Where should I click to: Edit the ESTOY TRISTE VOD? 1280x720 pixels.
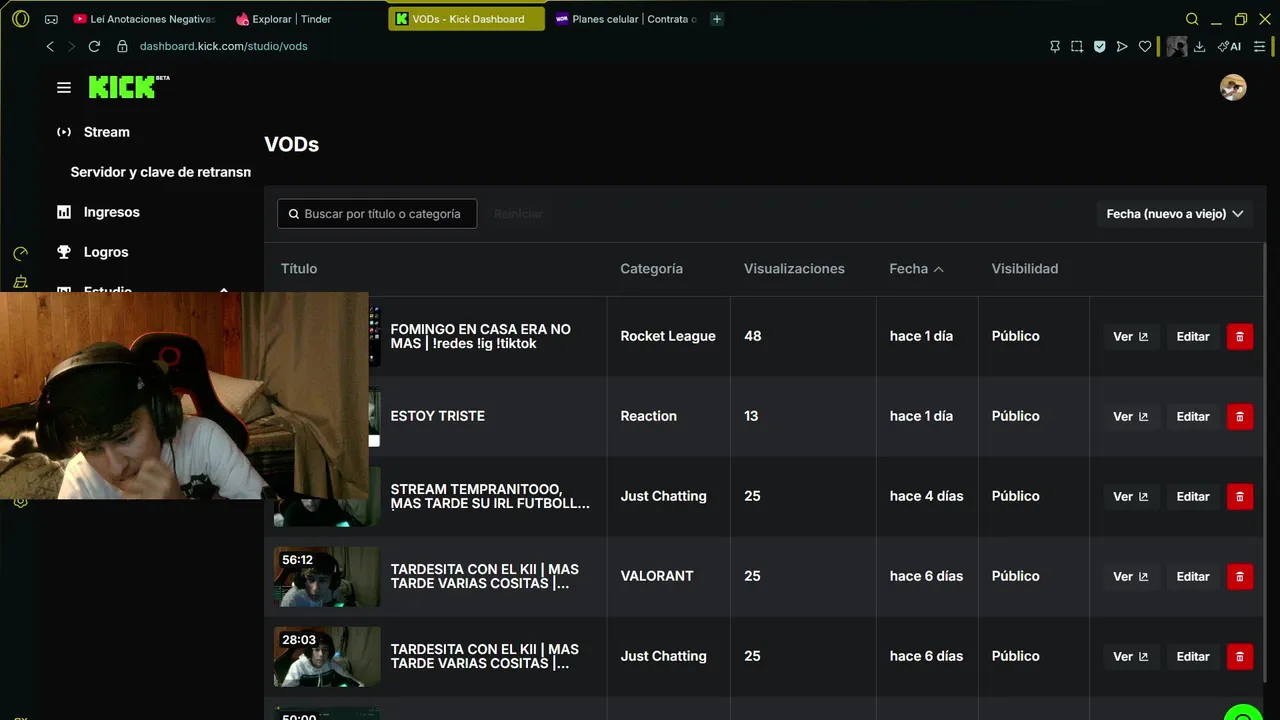(x=1193, y=416)
